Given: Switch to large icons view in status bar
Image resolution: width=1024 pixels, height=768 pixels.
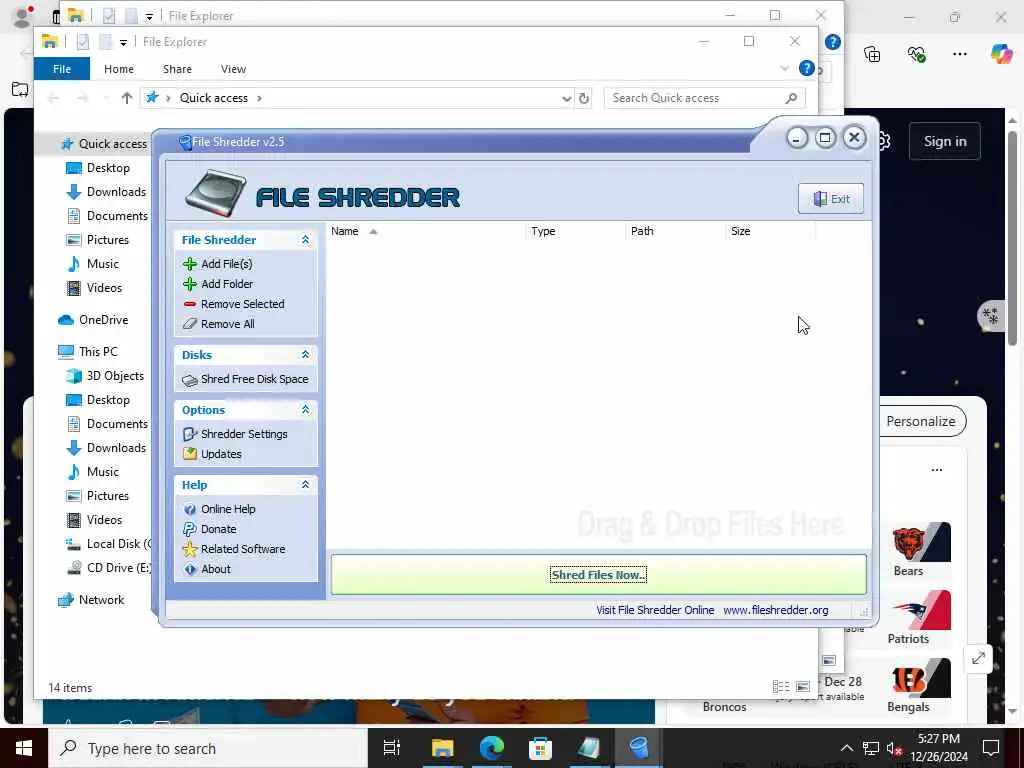Looking at the screenshot, I should [x=803, y=686].
